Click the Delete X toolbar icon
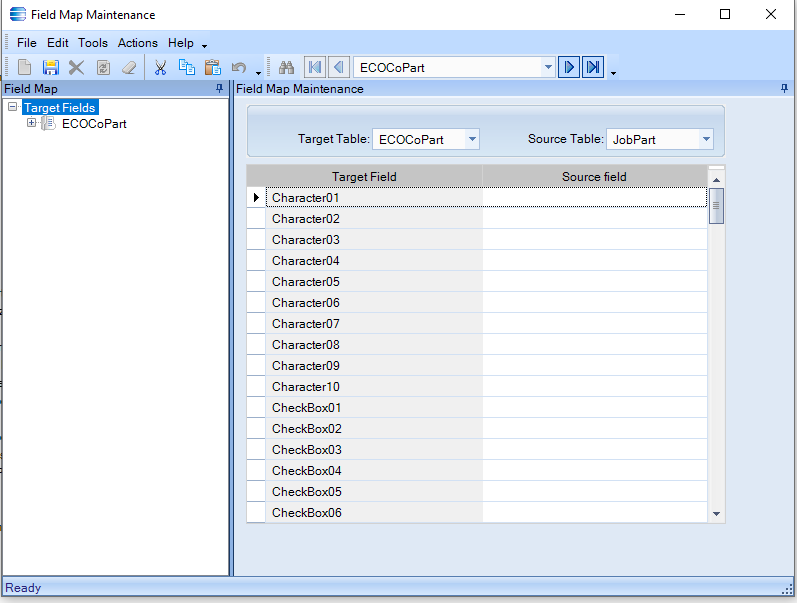This screenshot has width=797, height=603. coord(76,67)
